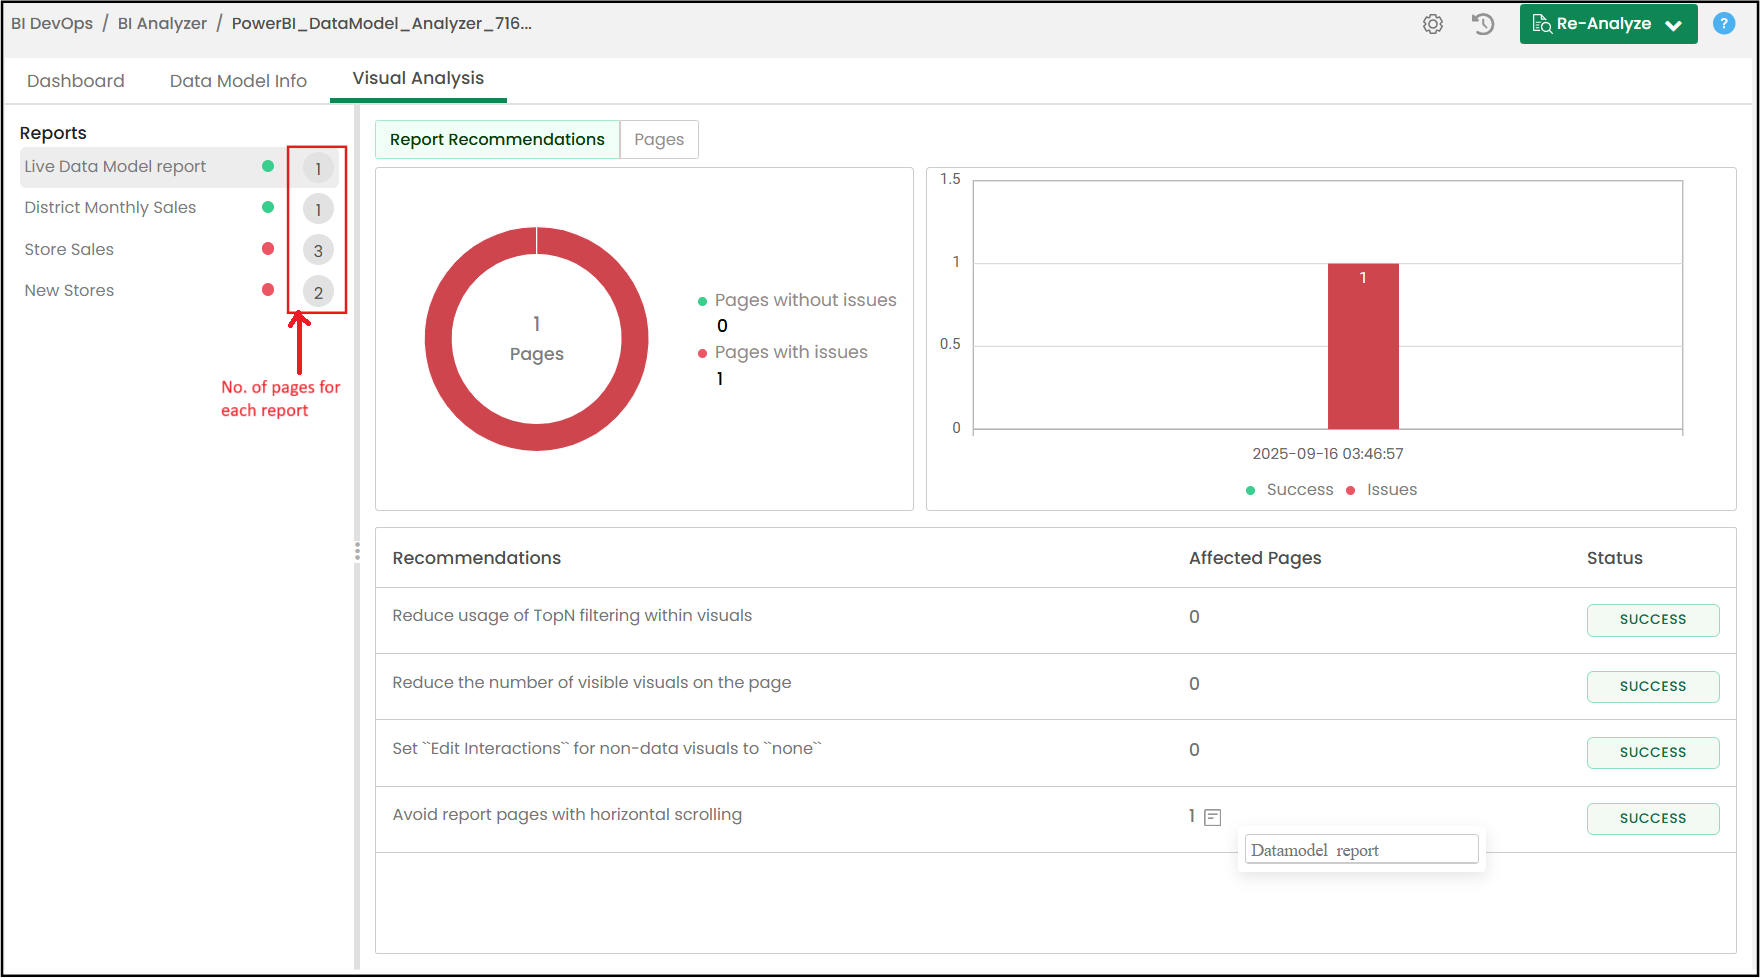
Task: Open the Pages sub-tab
Action: pyautogui.click(x=659, y=140)
